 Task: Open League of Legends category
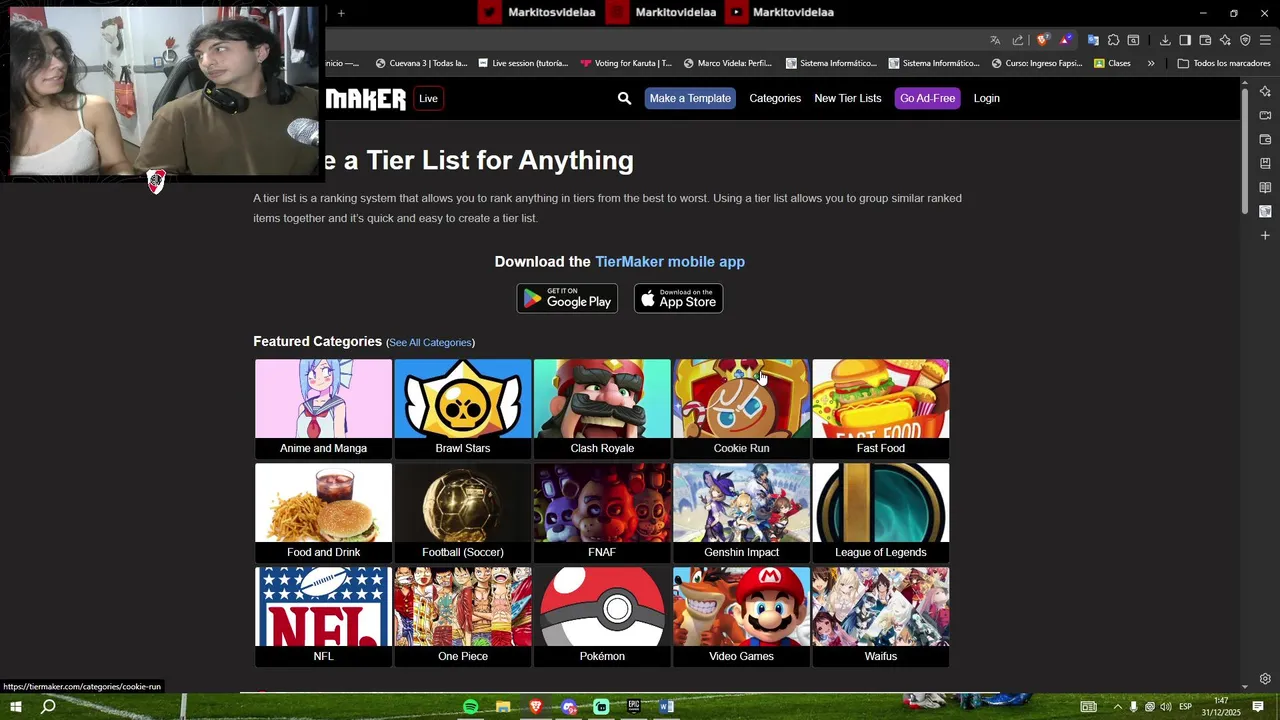click(881, 512)
